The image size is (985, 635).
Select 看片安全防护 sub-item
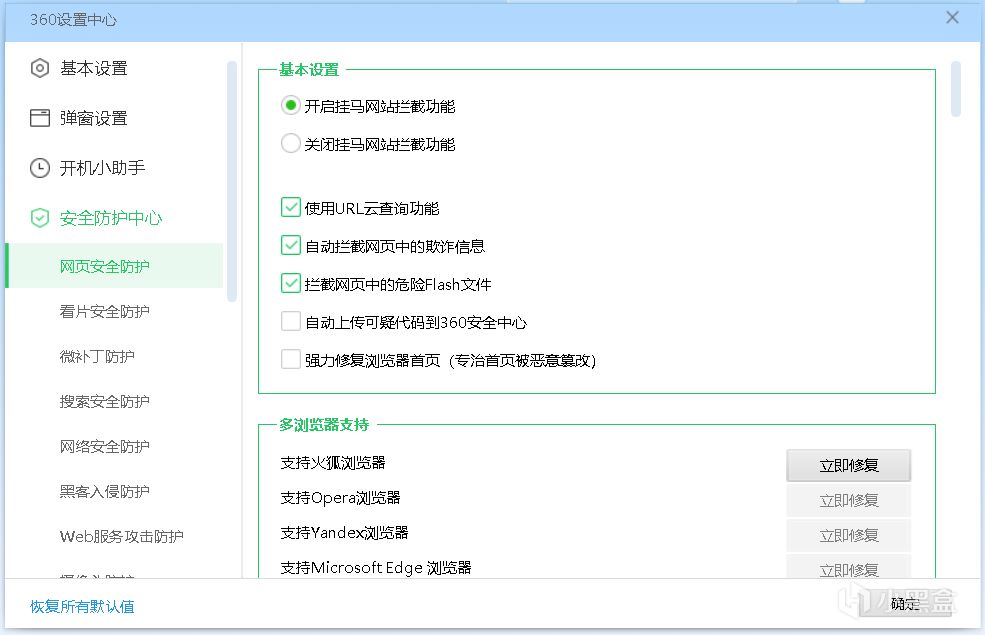coord(104,311)
